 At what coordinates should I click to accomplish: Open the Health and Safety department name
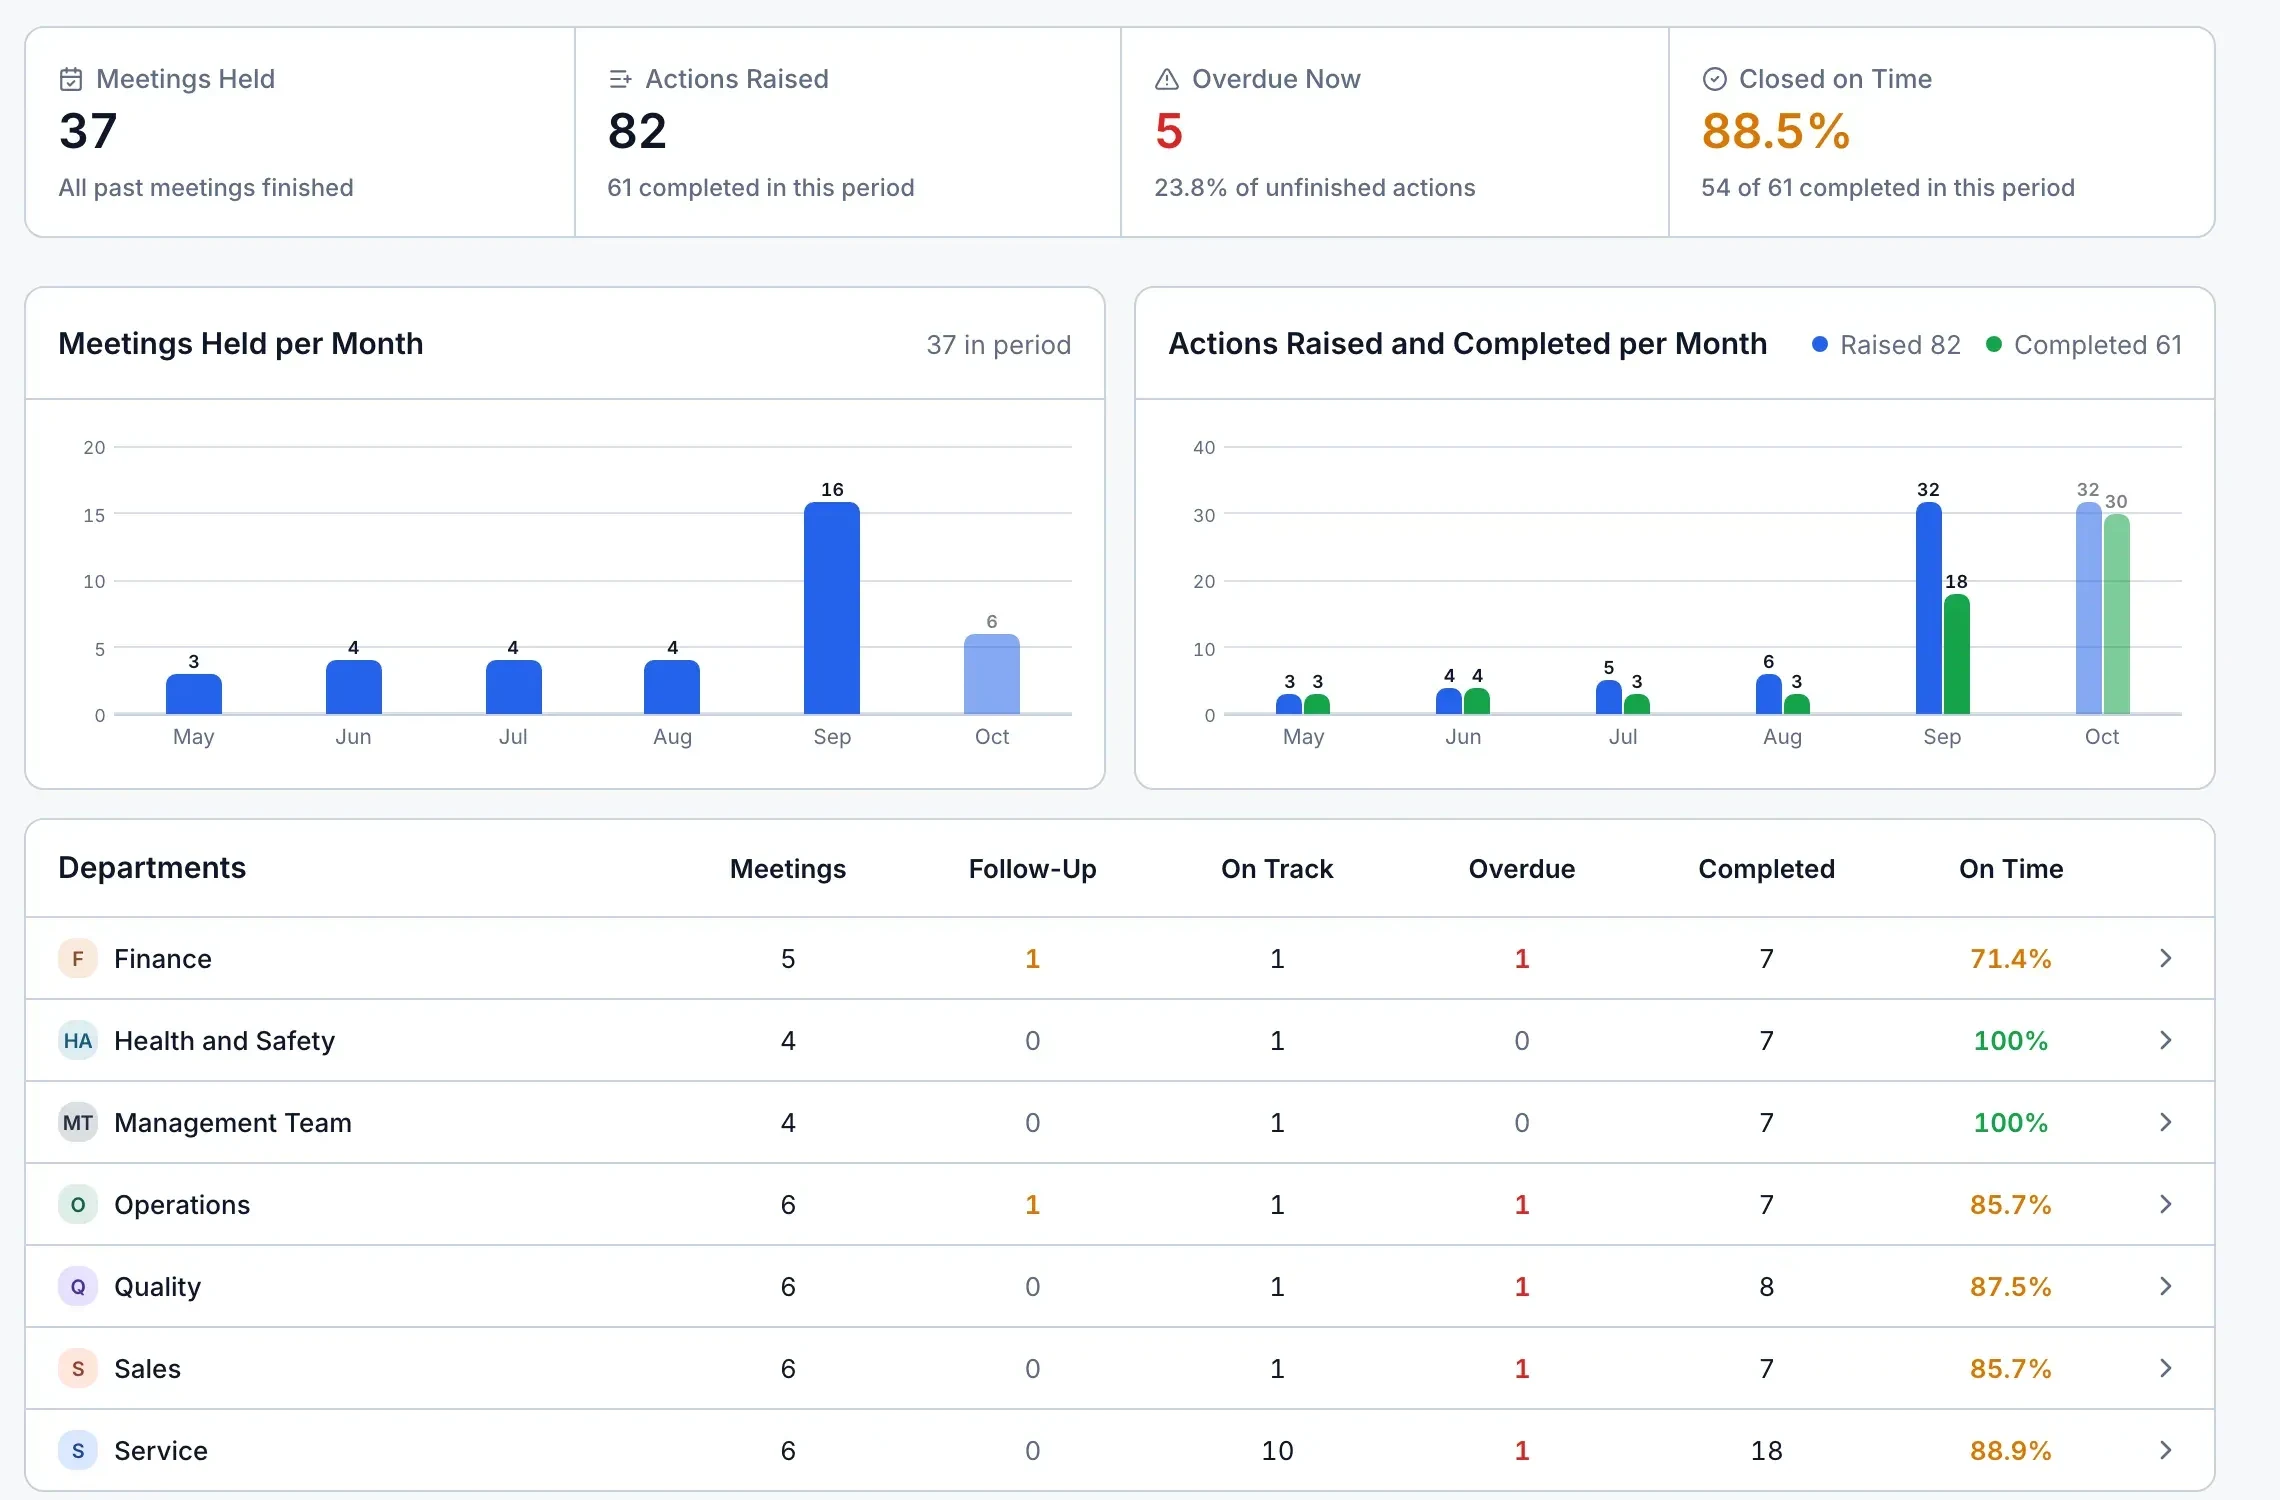224,1040
